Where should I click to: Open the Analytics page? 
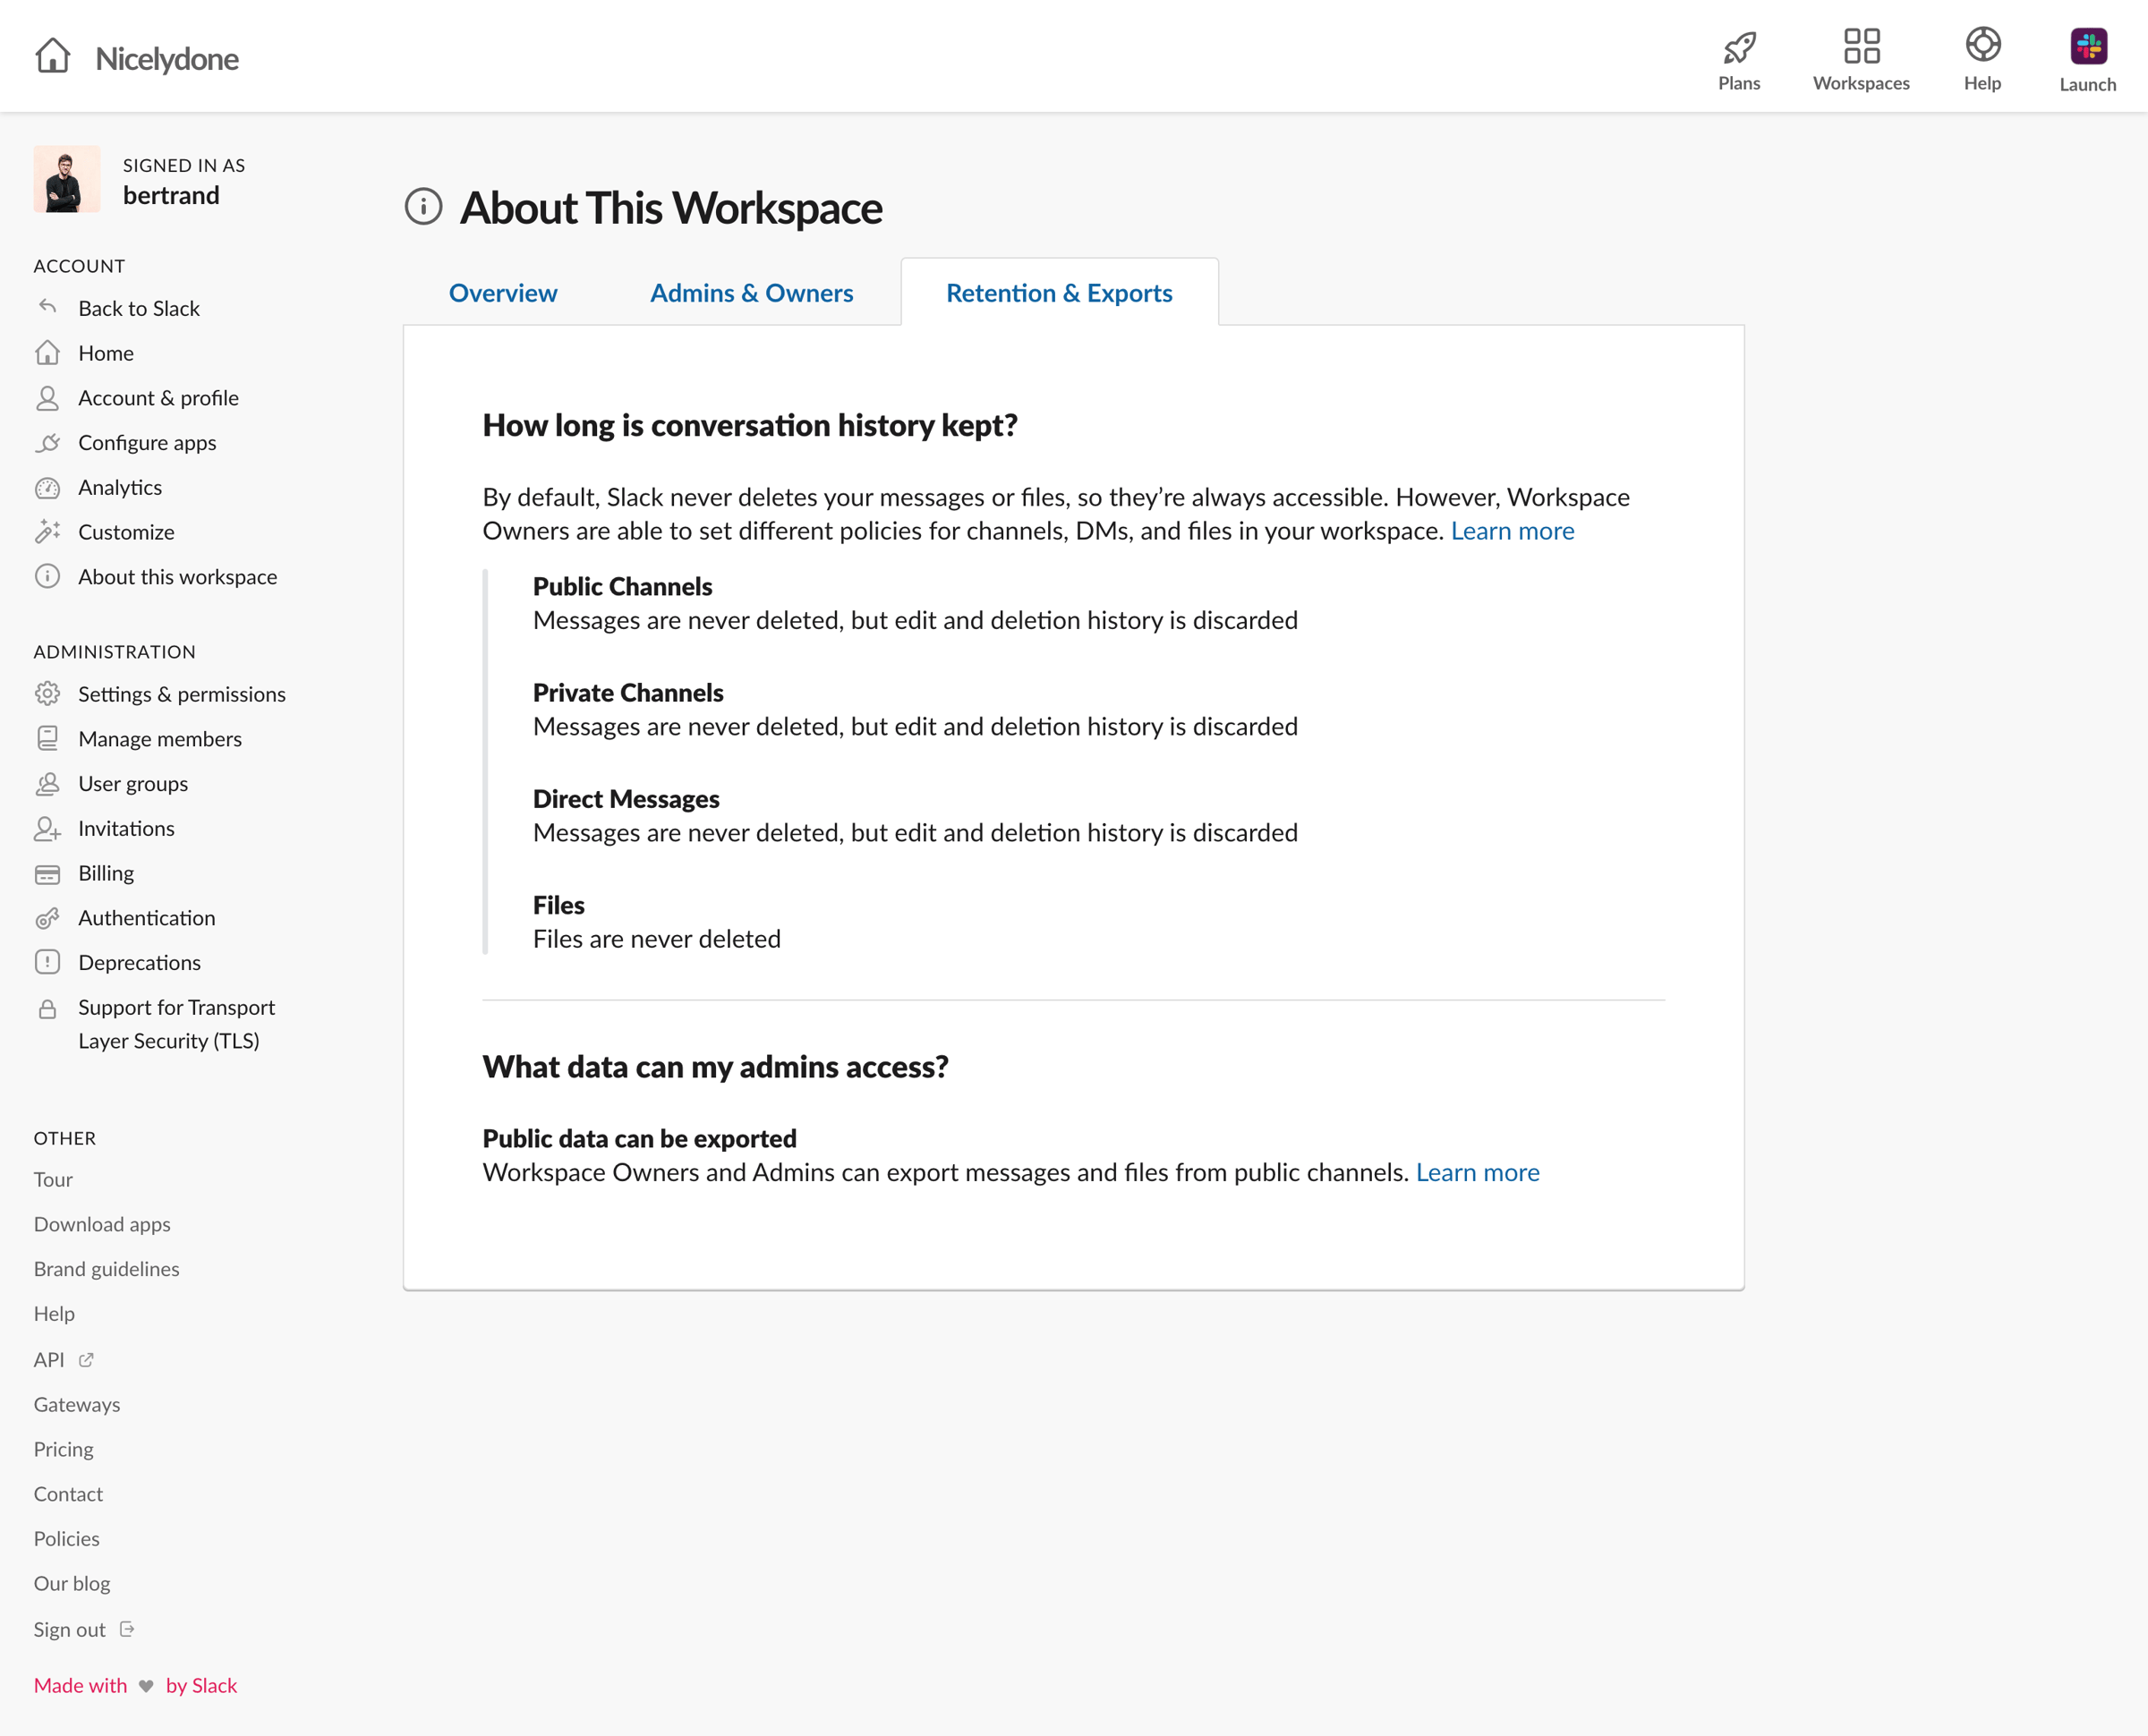coord(120,487)
